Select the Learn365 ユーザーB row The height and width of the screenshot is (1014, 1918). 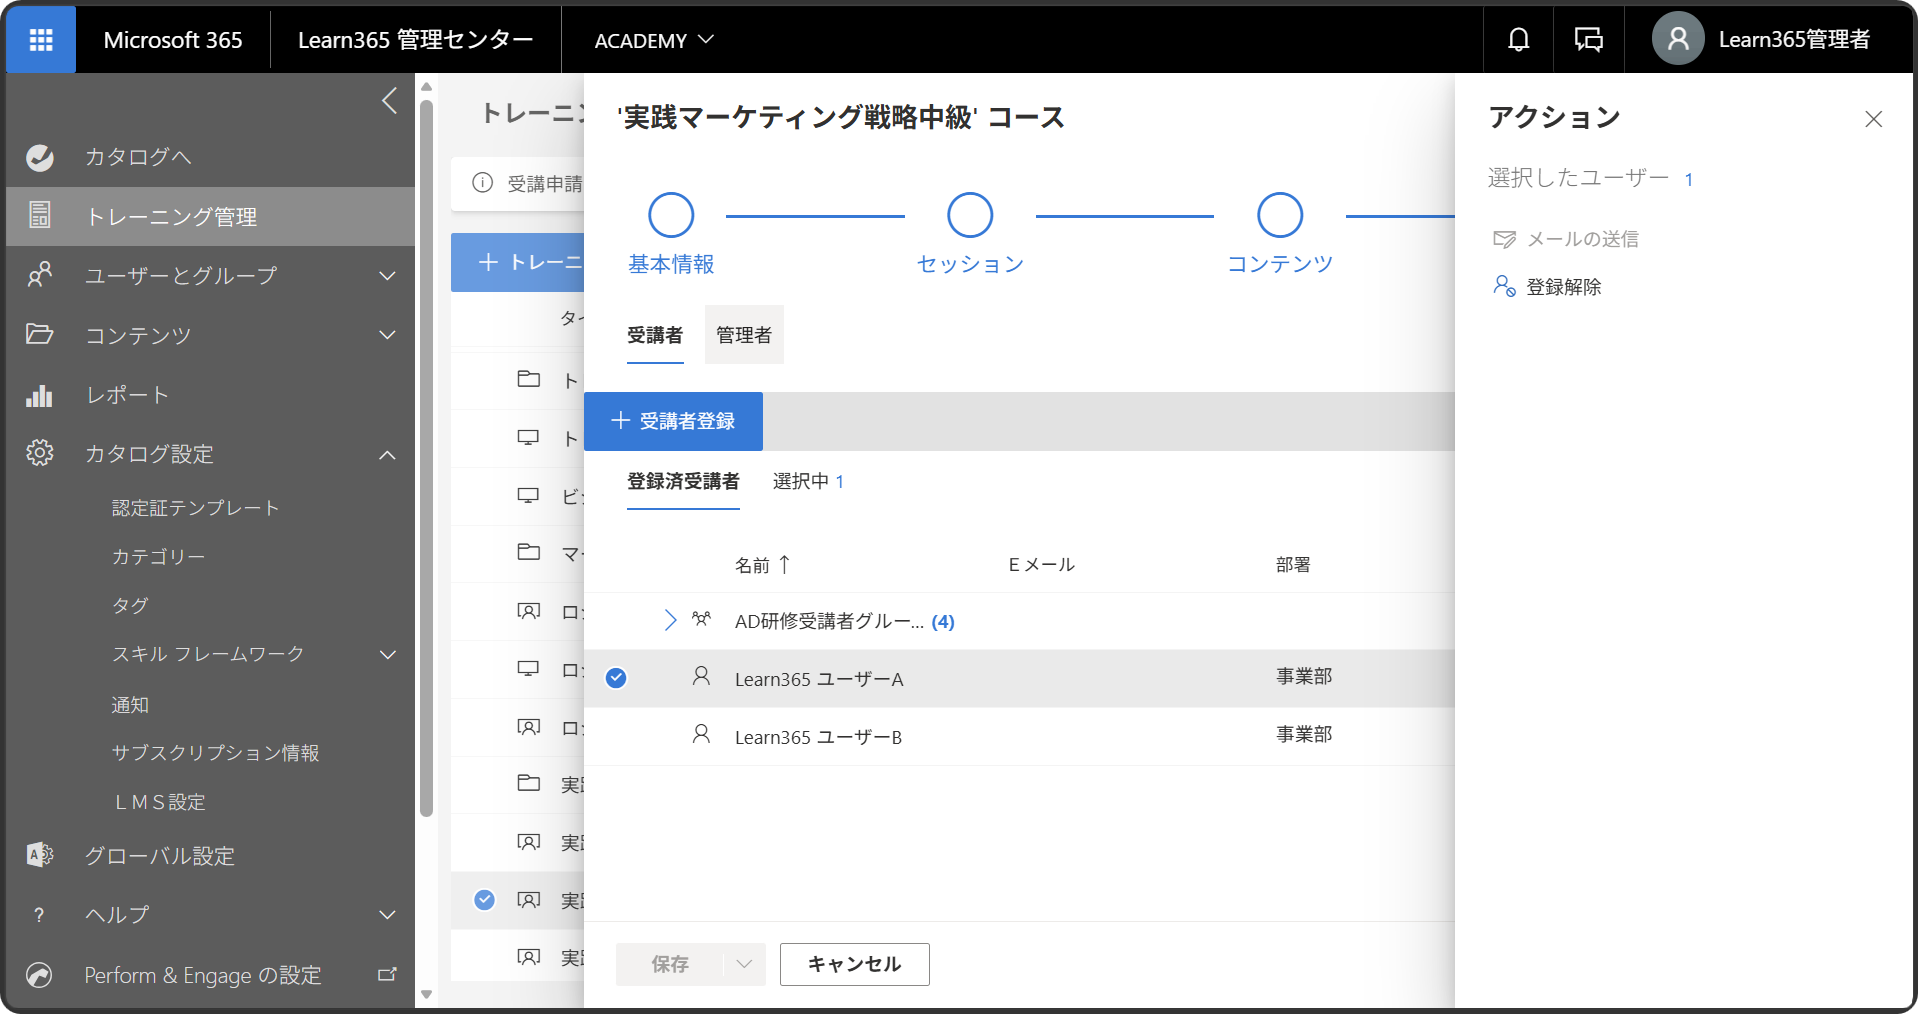tap(1018, 736)
